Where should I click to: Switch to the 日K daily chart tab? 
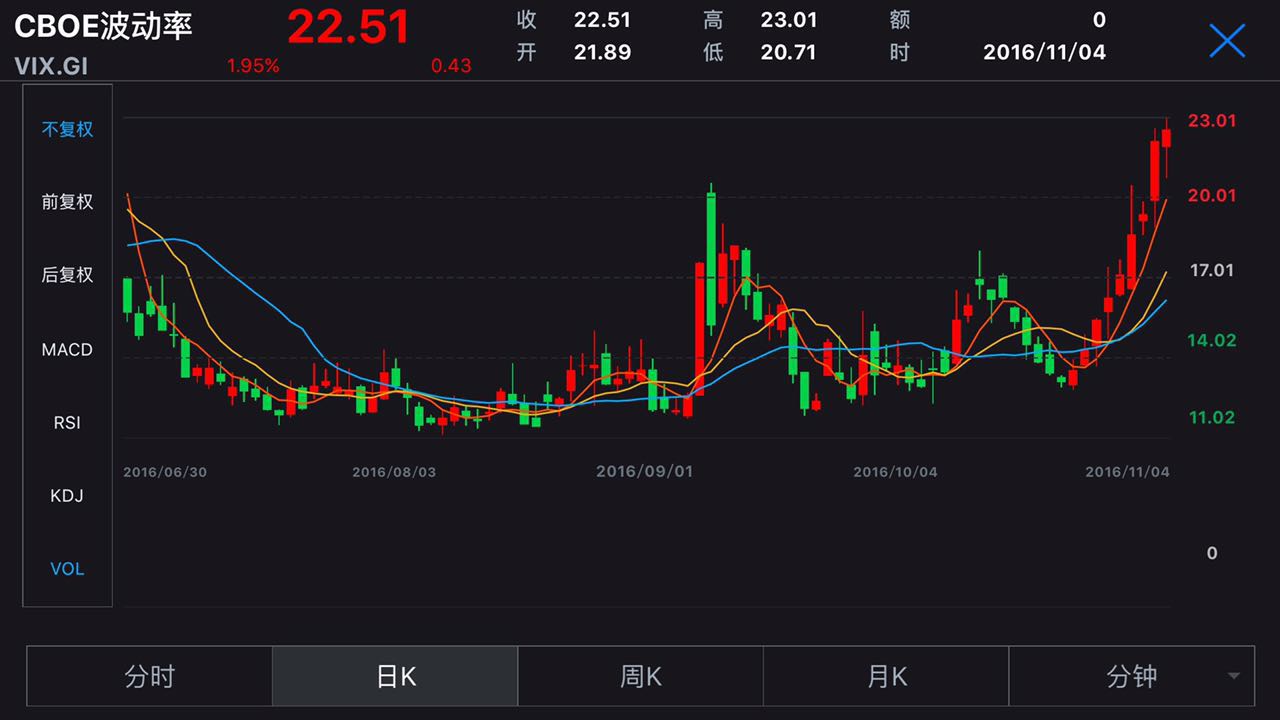(x=395, y=677)
